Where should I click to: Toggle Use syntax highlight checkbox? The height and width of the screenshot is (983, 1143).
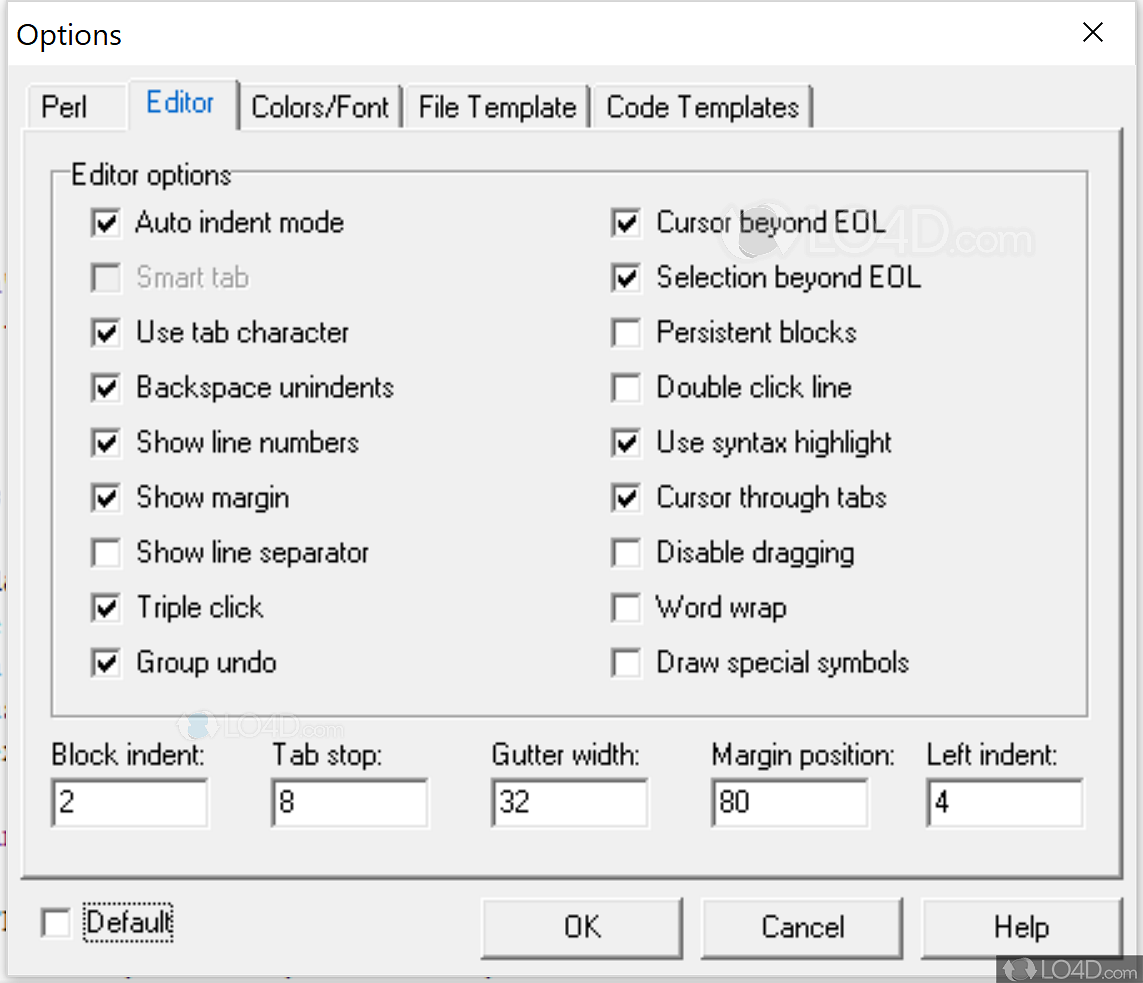(x=627, y=443)
